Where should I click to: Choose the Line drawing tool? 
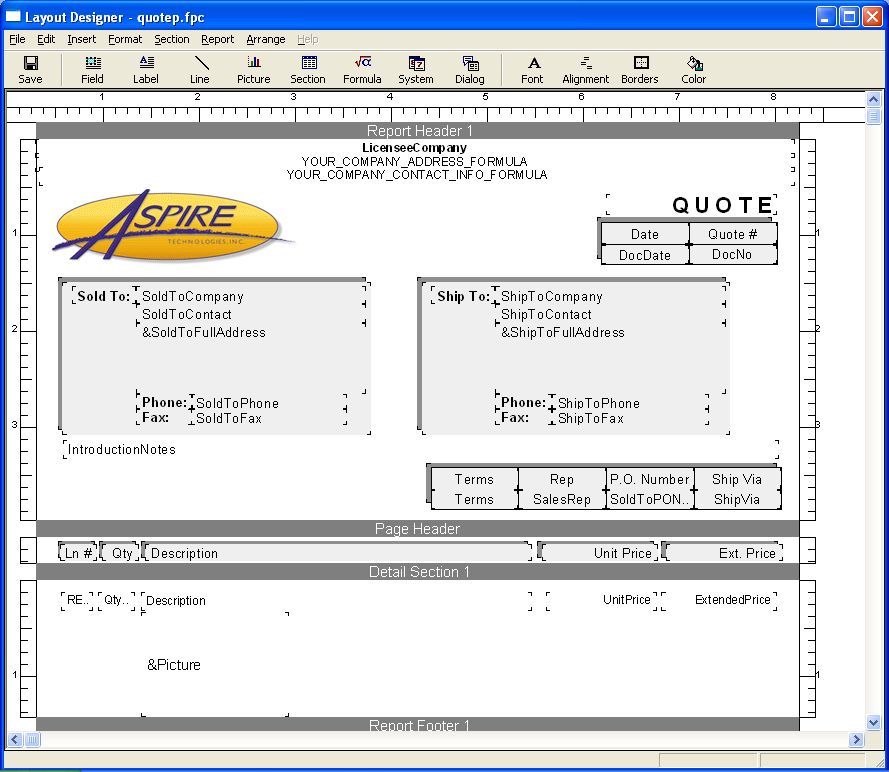tap(200, 69)
